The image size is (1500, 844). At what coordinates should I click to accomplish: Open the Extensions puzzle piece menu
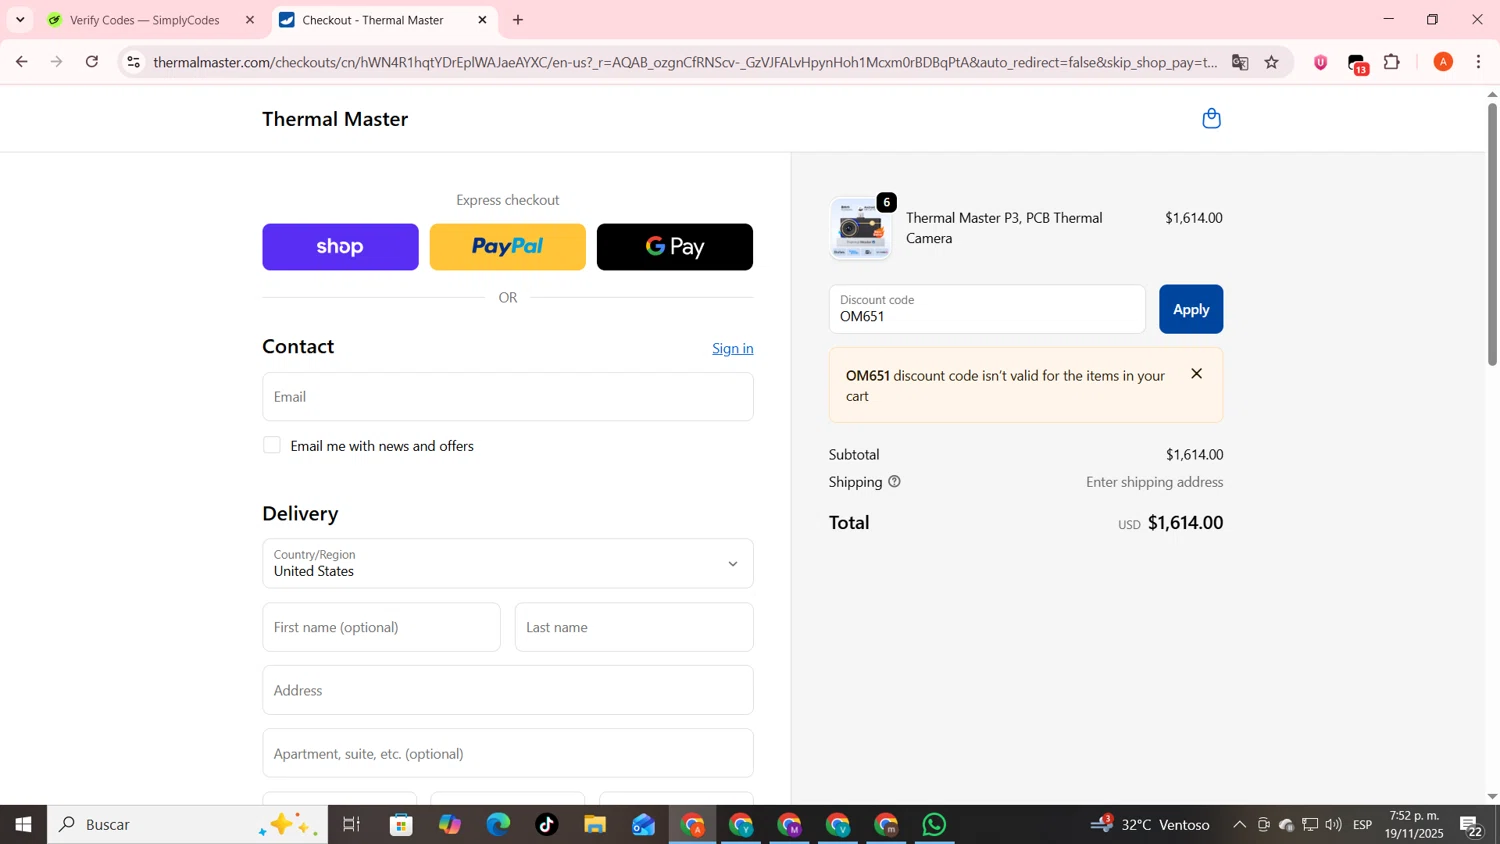tap(1392, 62)
